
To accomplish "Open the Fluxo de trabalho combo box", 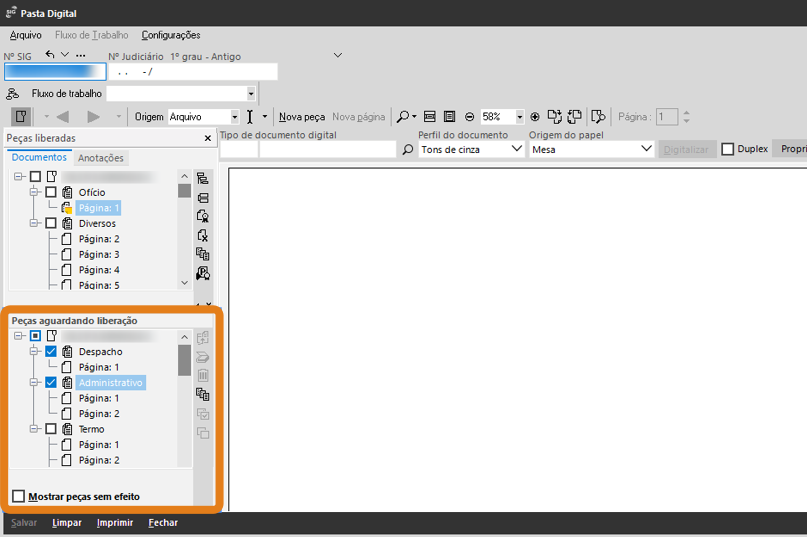I will pyautogui.click(x=250, y=94).
